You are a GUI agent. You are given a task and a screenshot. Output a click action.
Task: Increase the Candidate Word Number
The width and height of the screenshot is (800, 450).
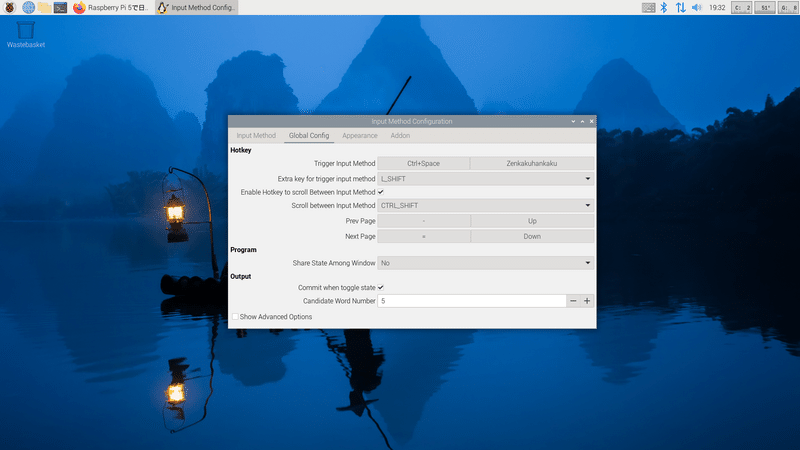pos(587,301)
